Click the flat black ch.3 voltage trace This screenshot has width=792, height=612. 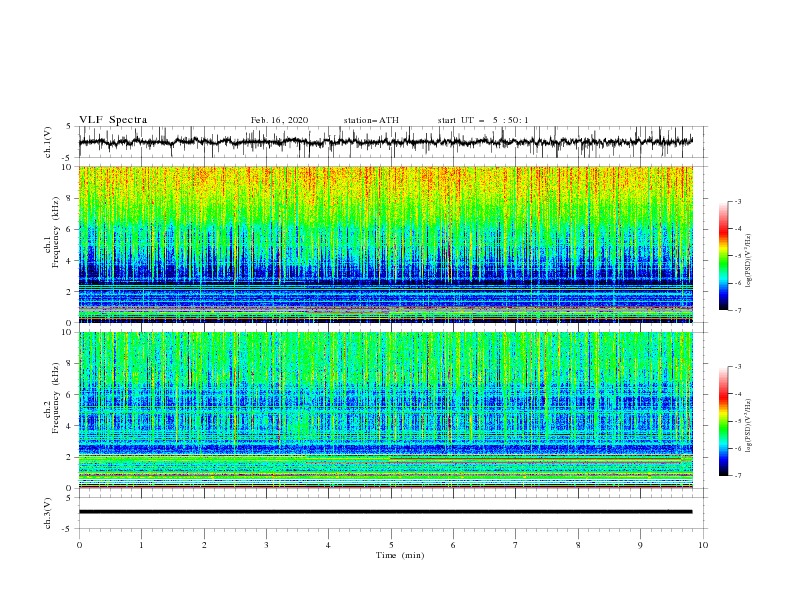tap(385, 512)
